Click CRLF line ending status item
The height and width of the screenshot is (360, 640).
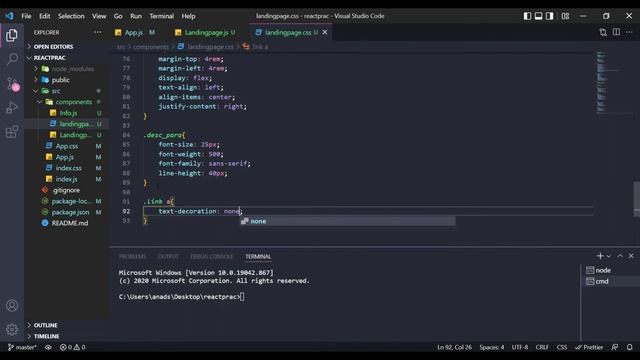(542, 347)
